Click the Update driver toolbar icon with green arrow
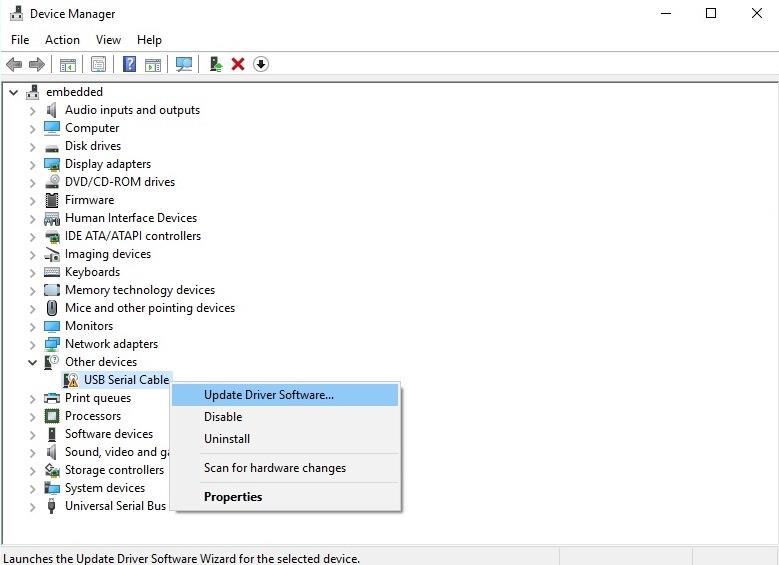Screen dimensions: 779x565 tap(215, 64)
